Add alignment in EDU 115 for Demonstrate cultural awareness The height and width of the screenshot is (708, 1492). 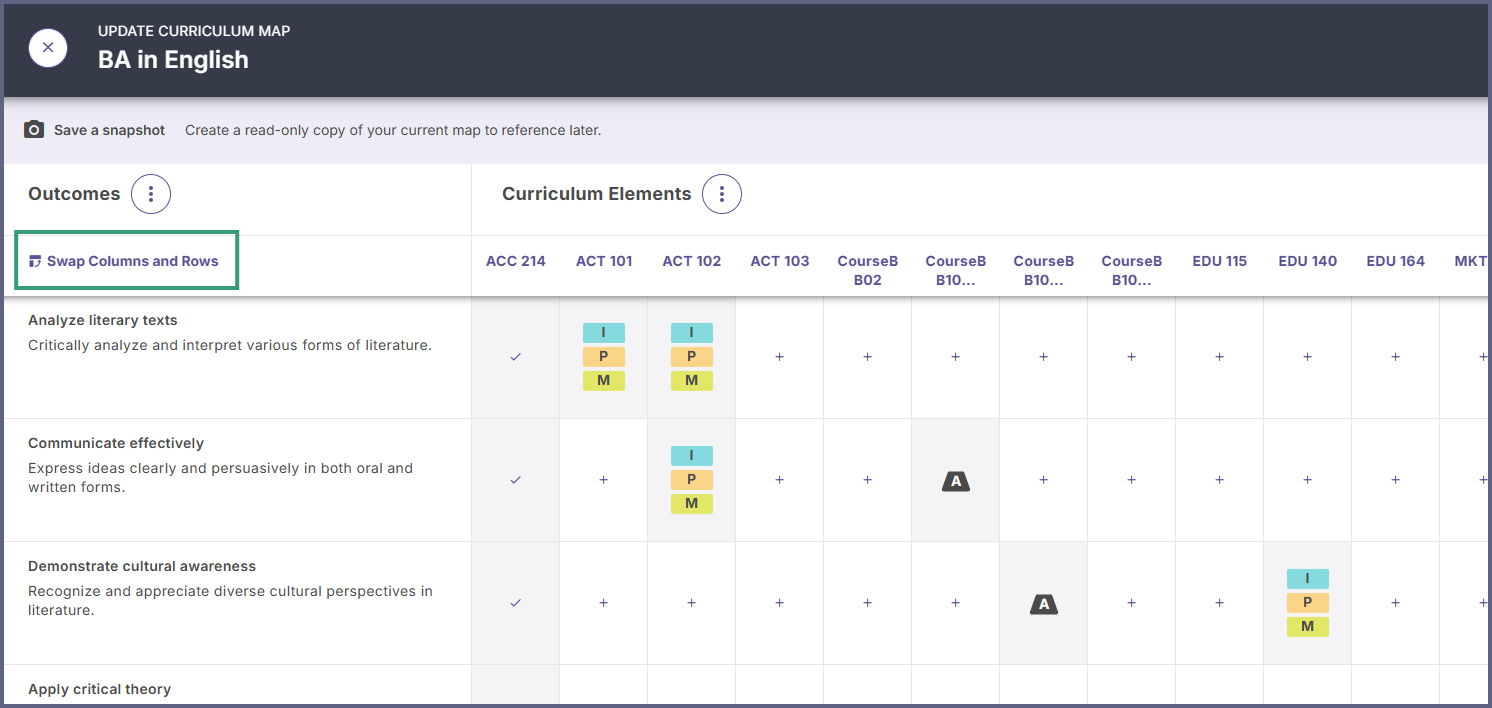(1220, 603)
